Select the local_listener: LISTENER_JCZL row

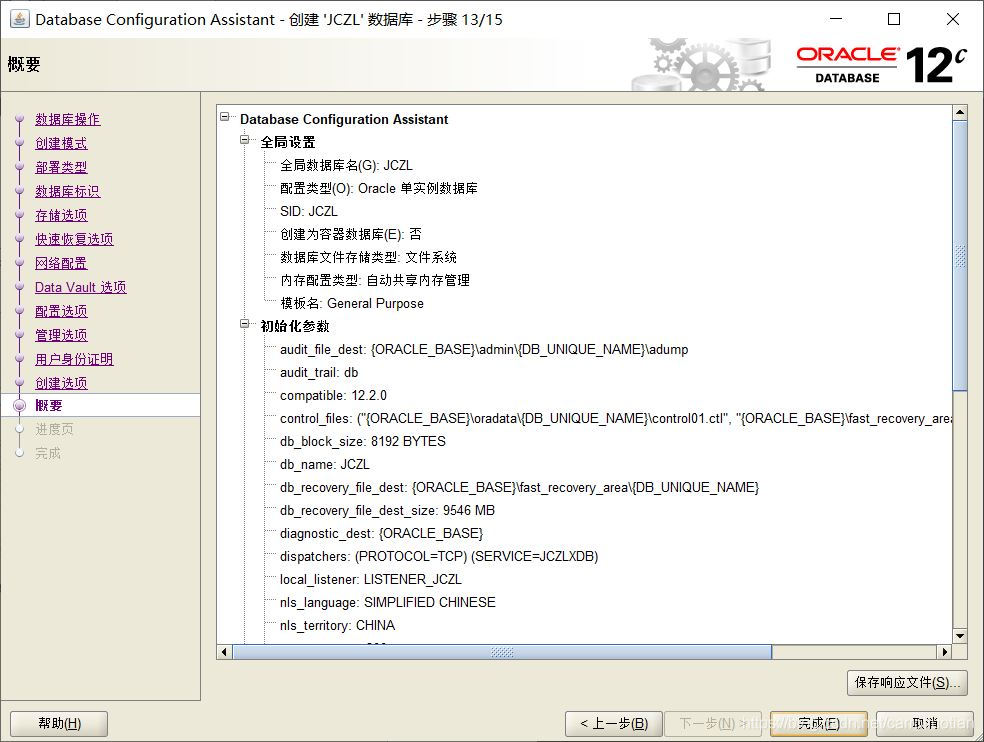click(x=371, y=579)
